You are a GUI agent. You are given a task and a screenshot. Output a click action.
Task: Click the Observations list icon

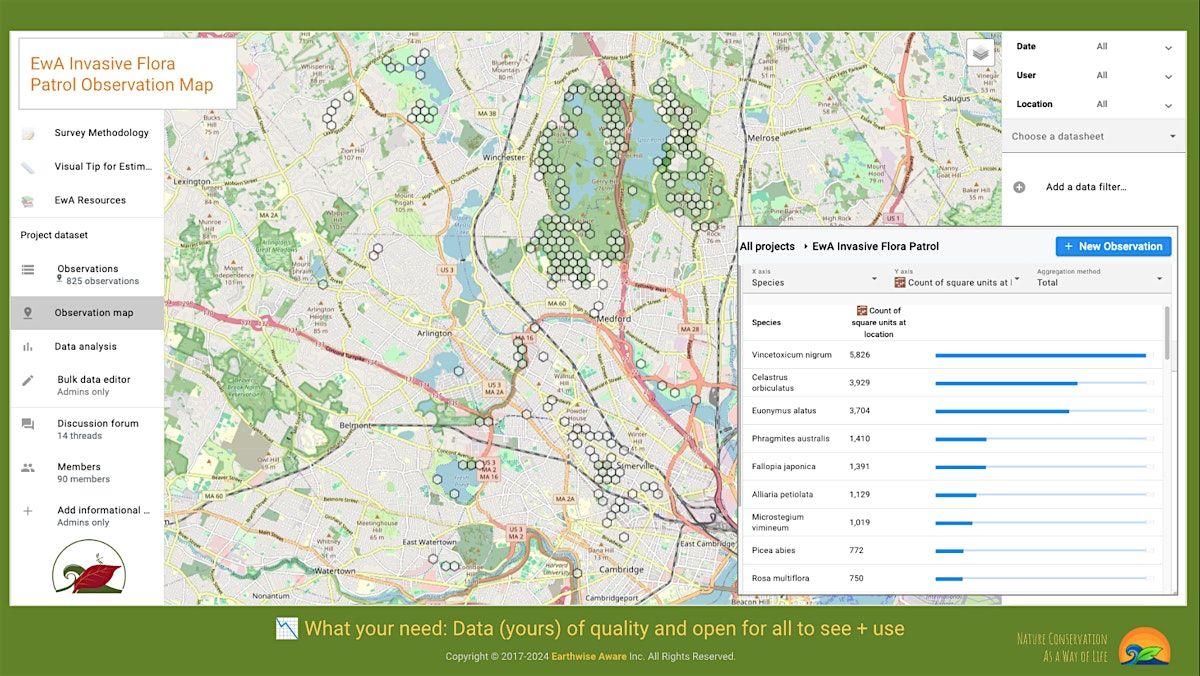pyautogui.click(x=28, y=270)
